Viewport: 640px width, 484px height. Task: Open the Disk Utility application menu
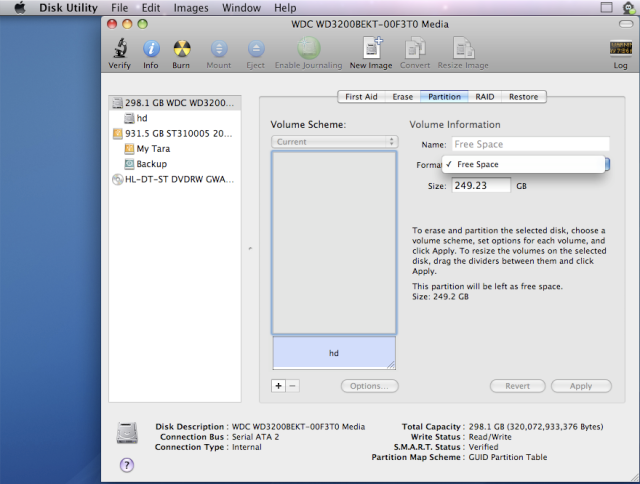69,8
